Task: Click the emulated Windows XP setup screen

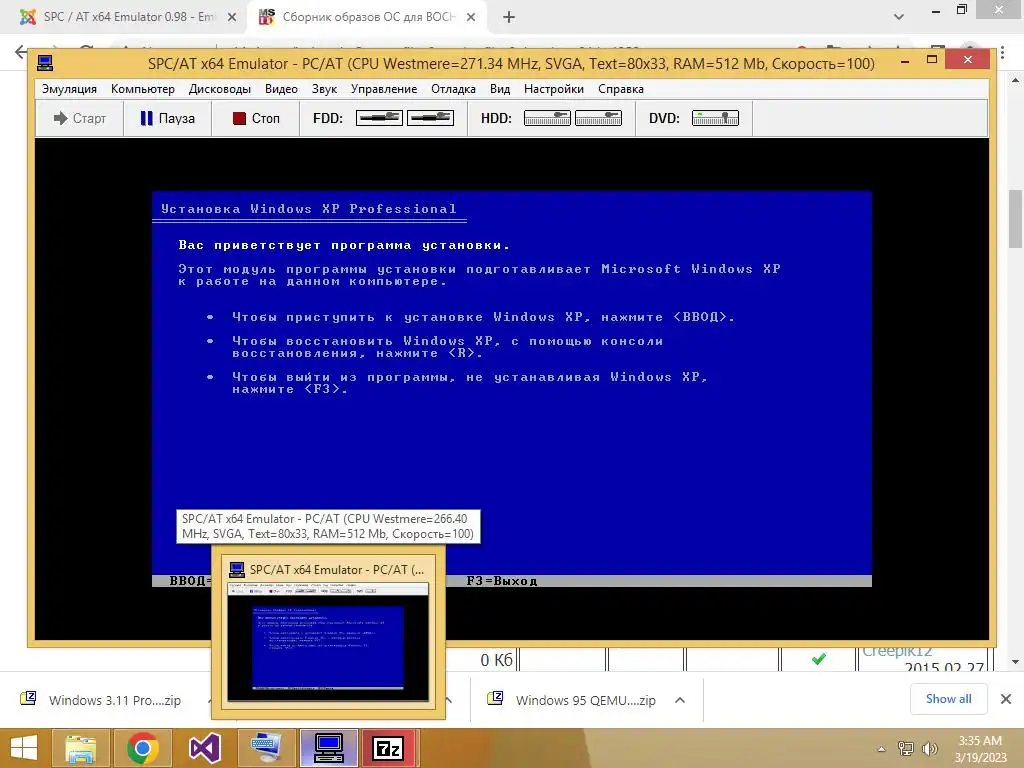Action: point(511,389)
